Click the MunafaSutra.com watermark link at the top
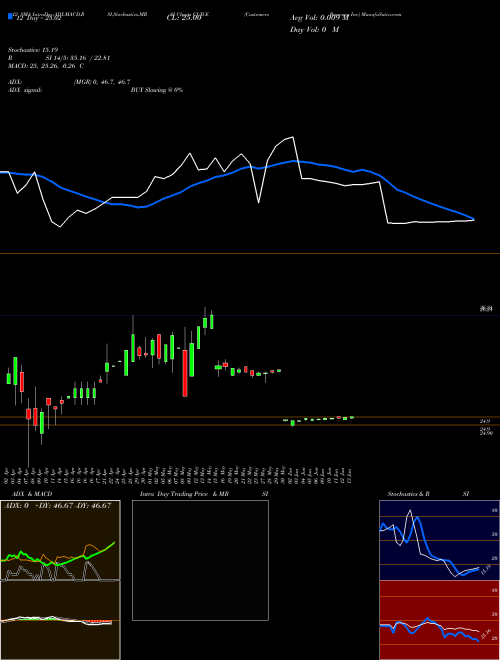 pos(381,14)
